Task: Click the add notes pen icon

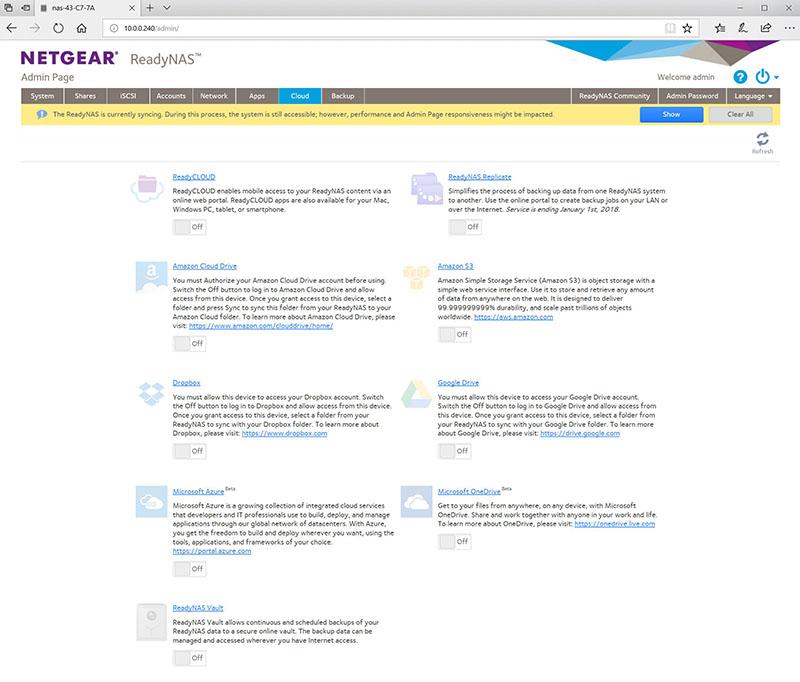Action: pyautogui.click(x=742, y=28)
